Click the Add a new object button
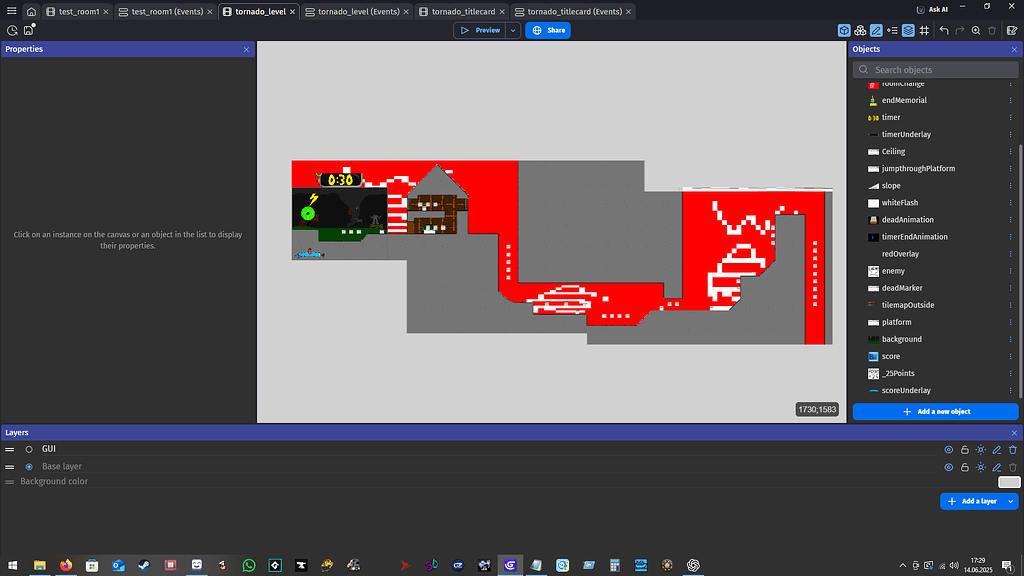Screen dimensions: 1024x576 pos(934,411)
